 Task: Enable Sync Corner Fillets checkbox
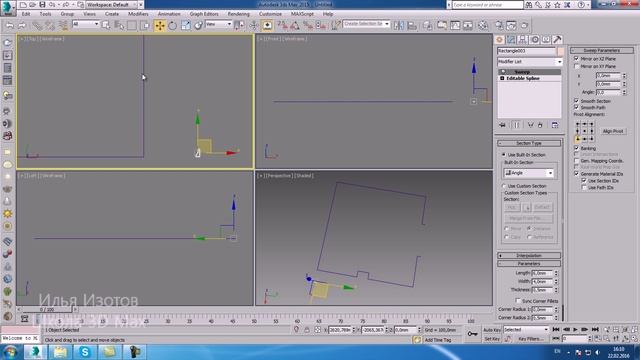tap(518, 301)
